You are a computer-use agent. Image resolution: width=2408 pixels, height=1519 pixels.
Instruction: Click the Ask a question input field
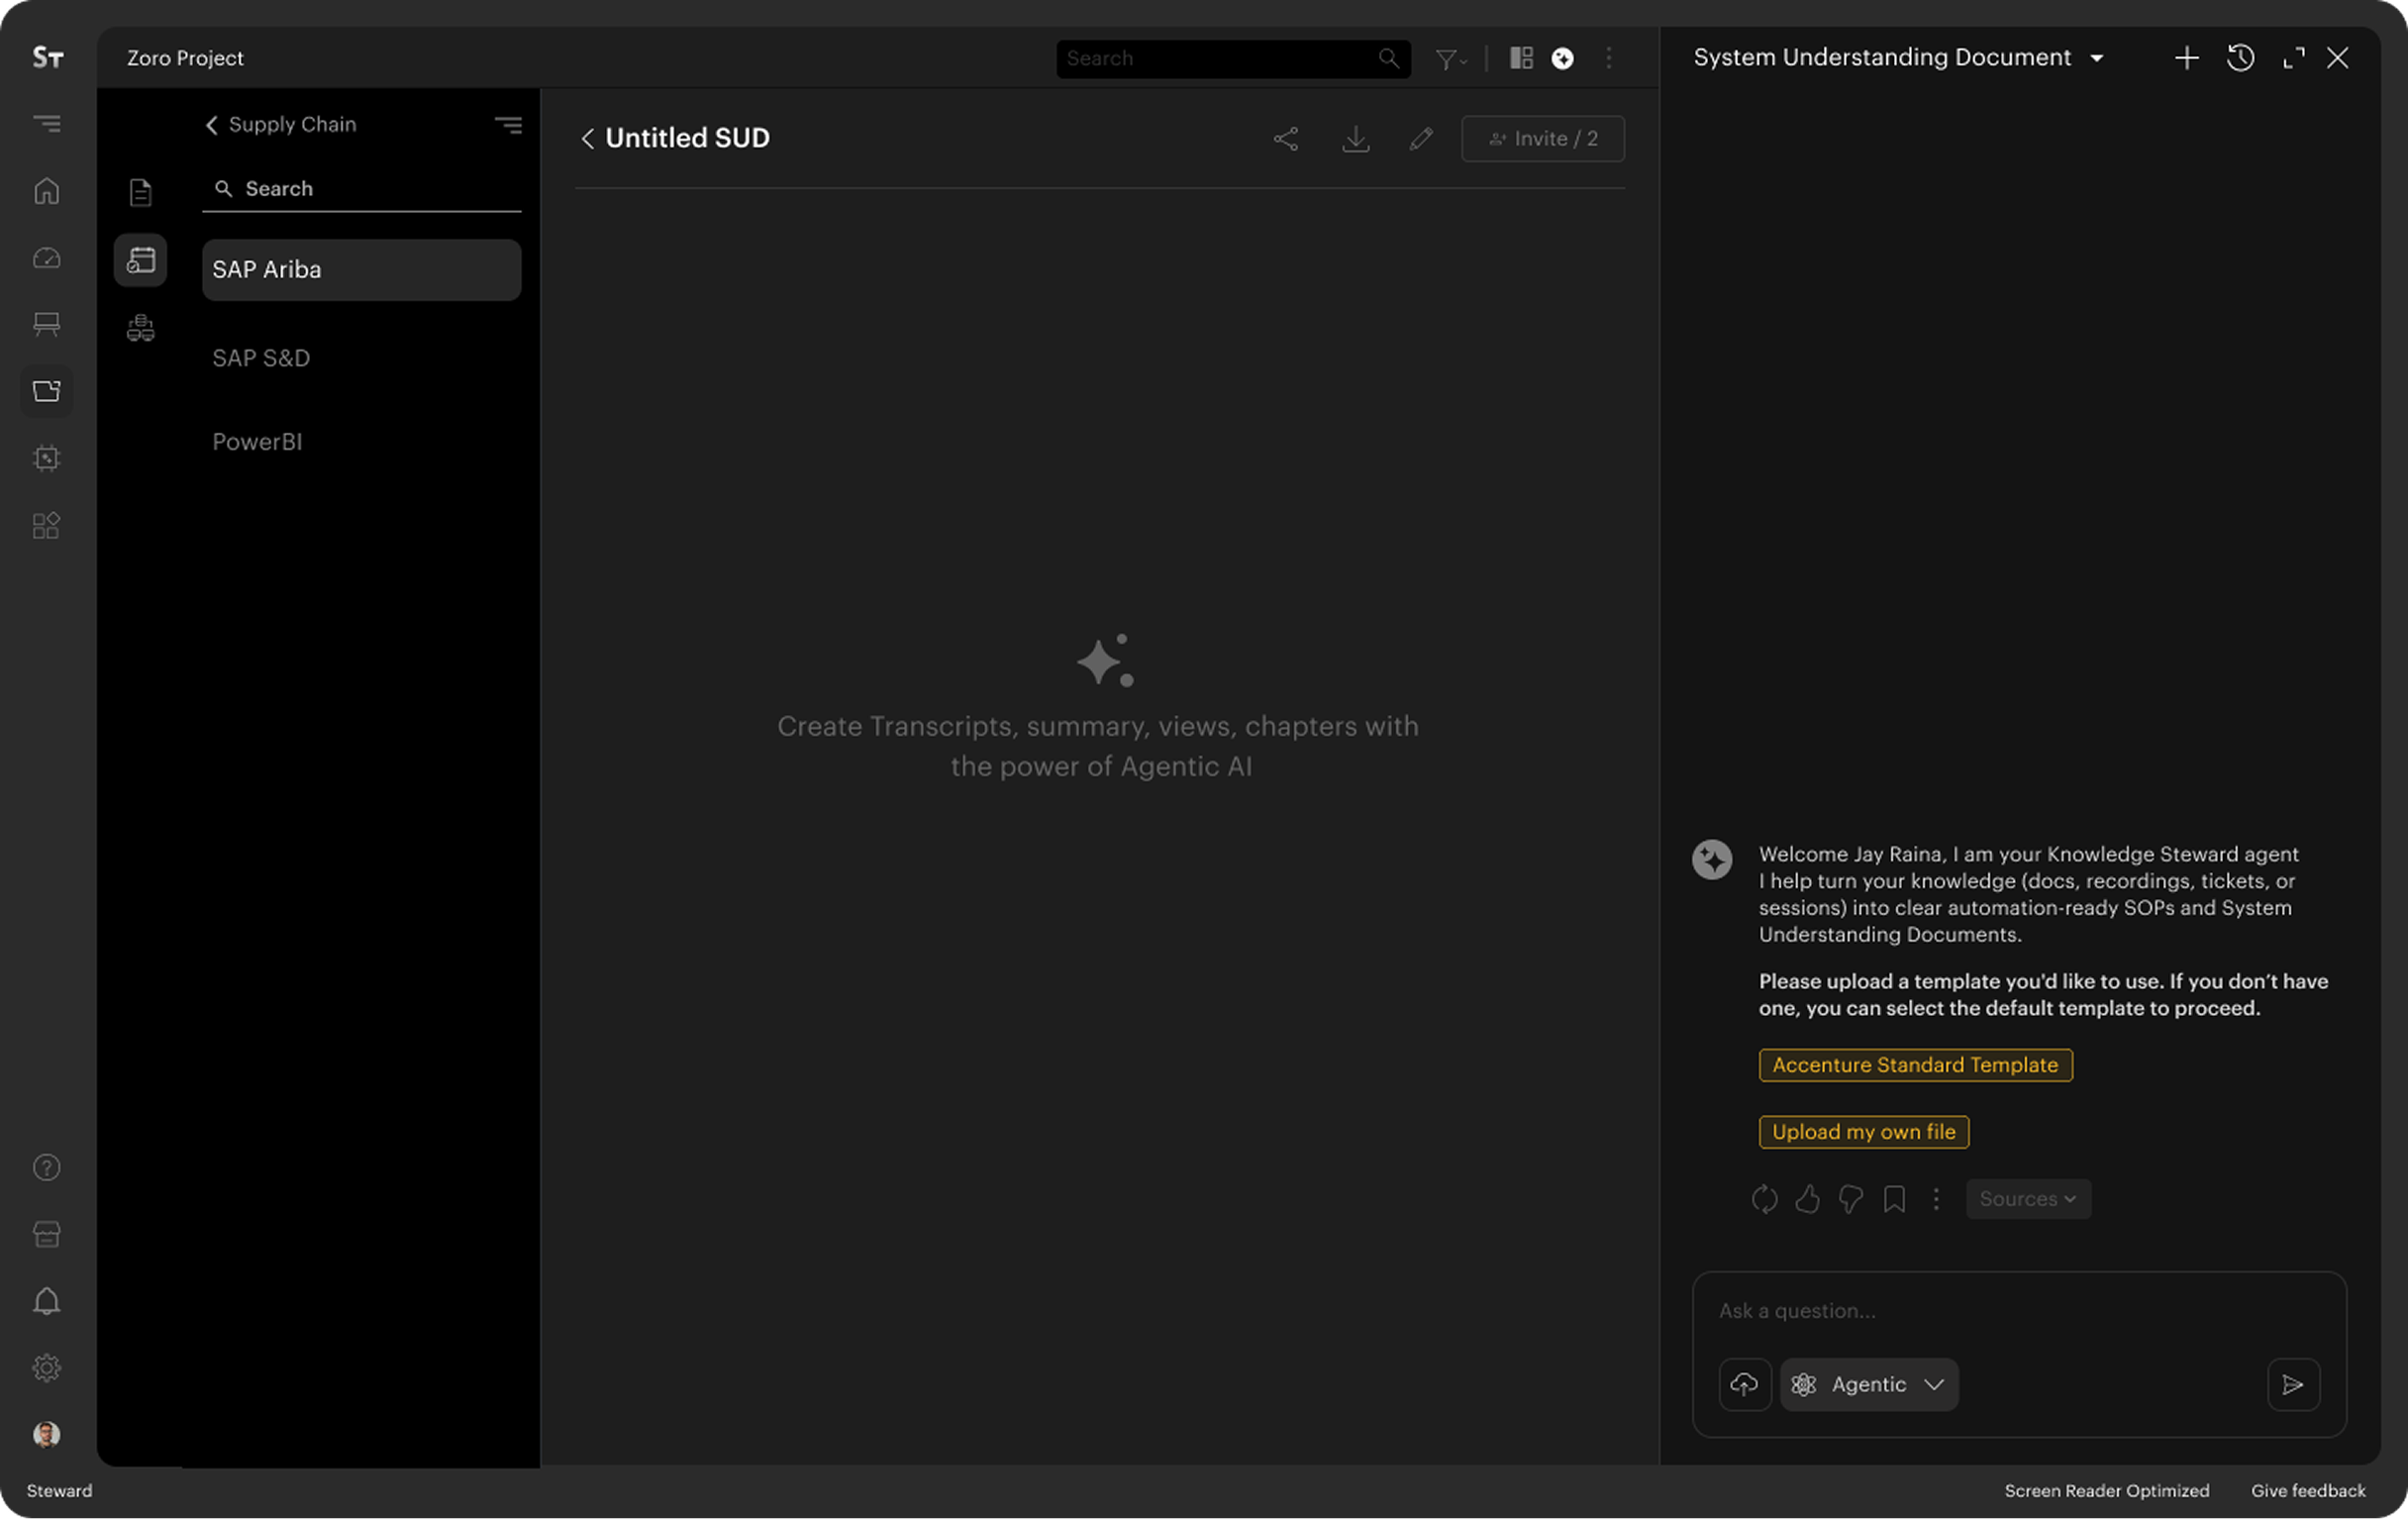(2018, 1310)
